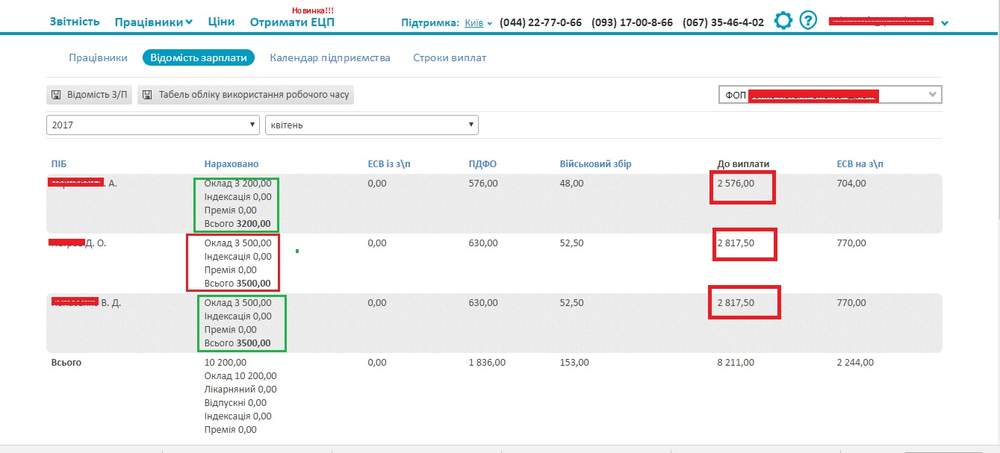Click save icon on Відомість З/П button
The width and height of the screenshot is (1000, 453).
tap(56, 95)
